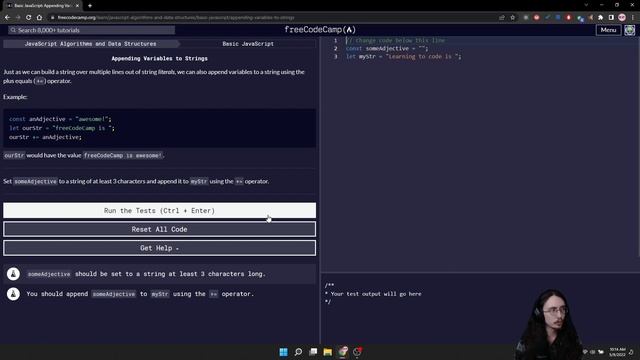Click the green-blue translate extension icon
The height and width of the screenshot is (360, 640).
point(580,18)
